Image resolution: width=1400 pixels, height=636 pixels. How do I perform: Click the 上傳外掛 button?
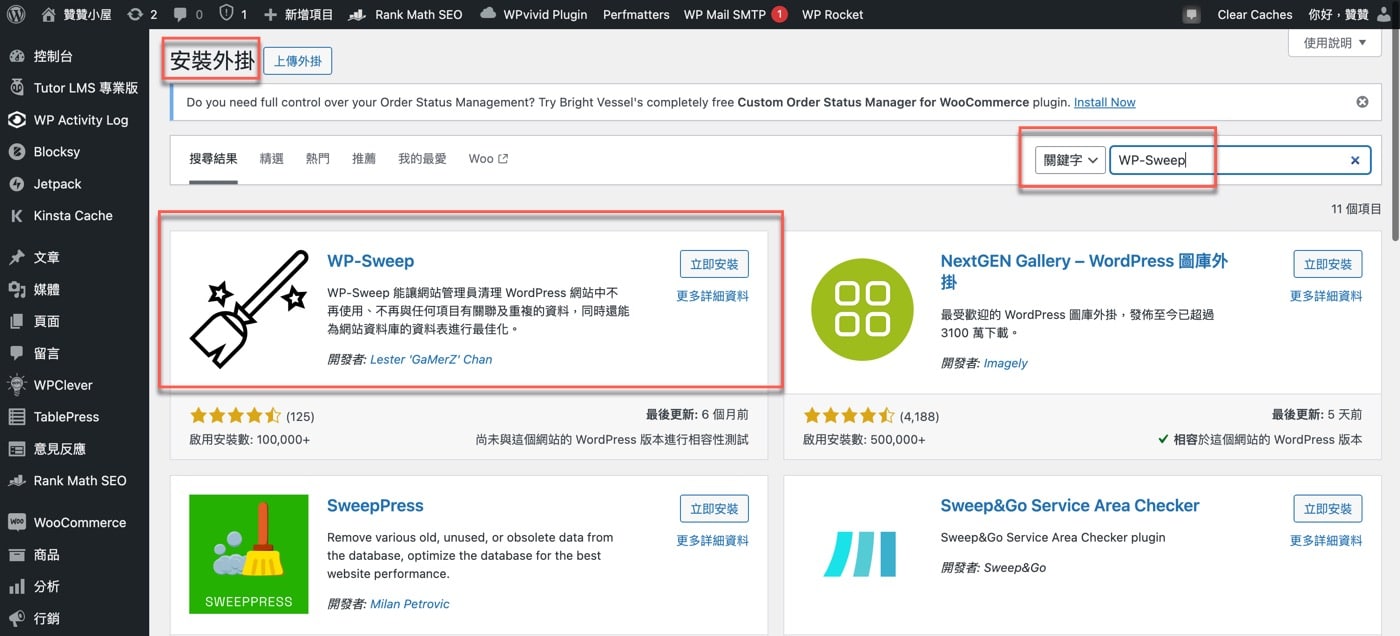click(298, 61)
